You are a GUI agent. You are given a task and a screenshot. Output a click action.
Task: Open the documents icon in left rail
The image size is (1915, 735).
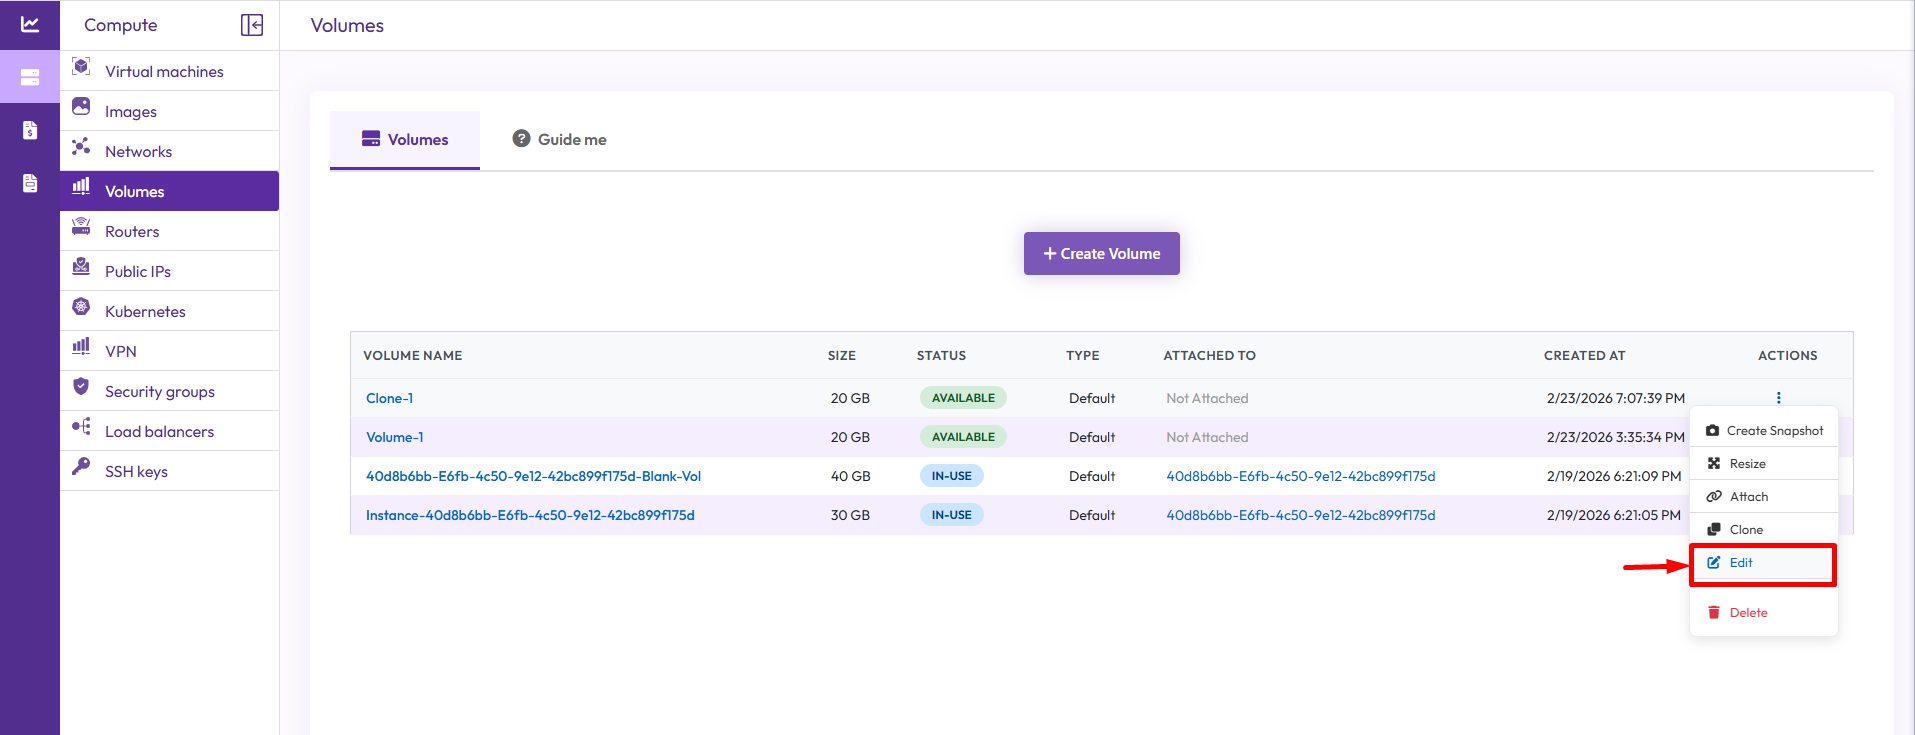30,183
